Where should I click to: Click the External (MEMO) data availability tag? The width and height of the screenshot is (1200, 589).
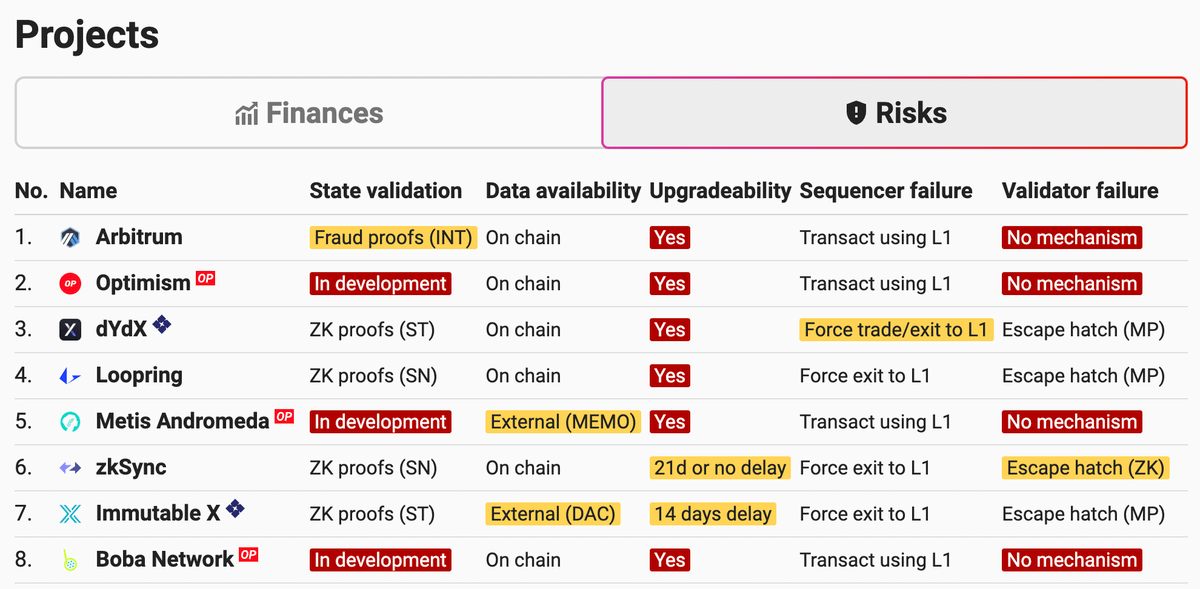tap(563, 422)
